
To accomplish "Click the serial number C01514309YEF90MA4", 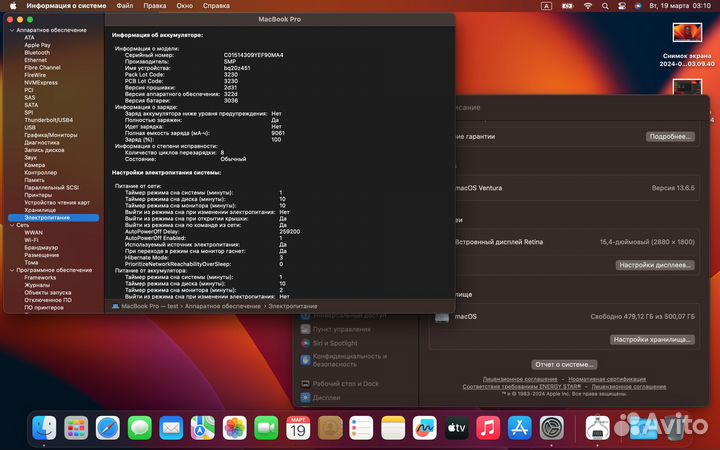I will [253, 55].
